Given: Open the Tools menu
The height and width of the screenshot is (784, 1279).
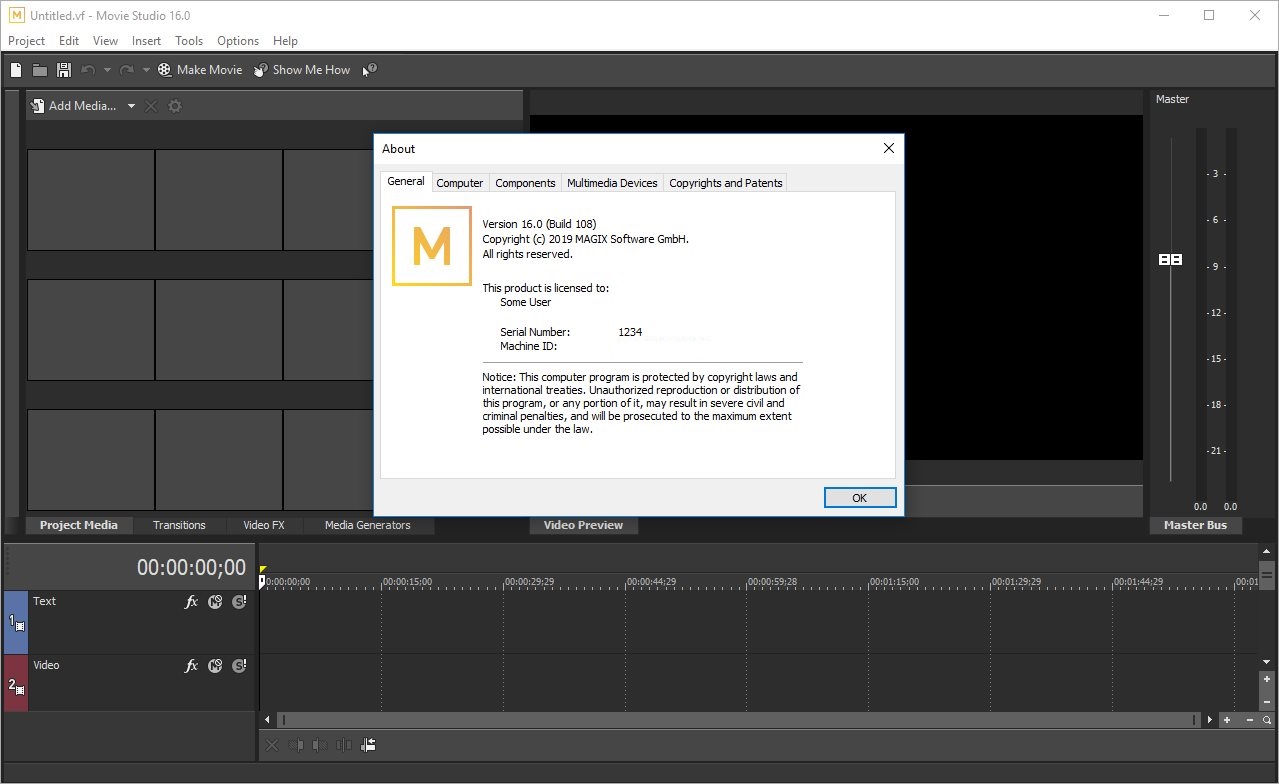Looking at the screenshot, I should 189,41.
